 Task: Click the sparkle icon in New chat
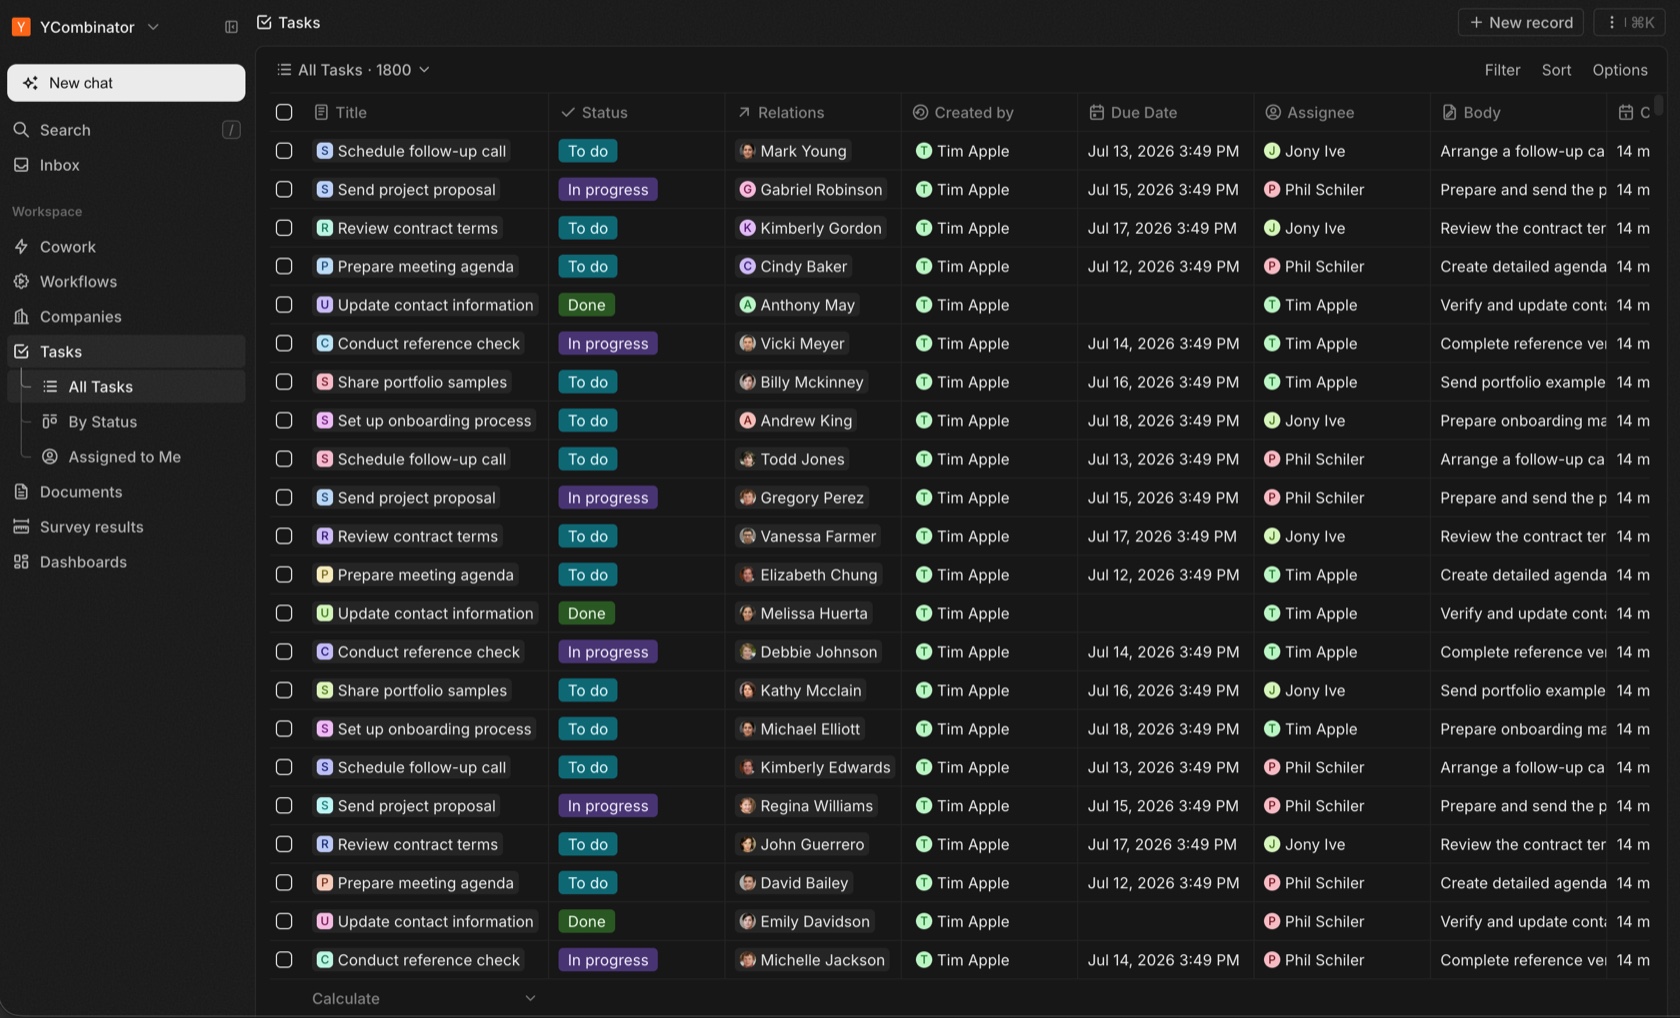click(31, 83)
